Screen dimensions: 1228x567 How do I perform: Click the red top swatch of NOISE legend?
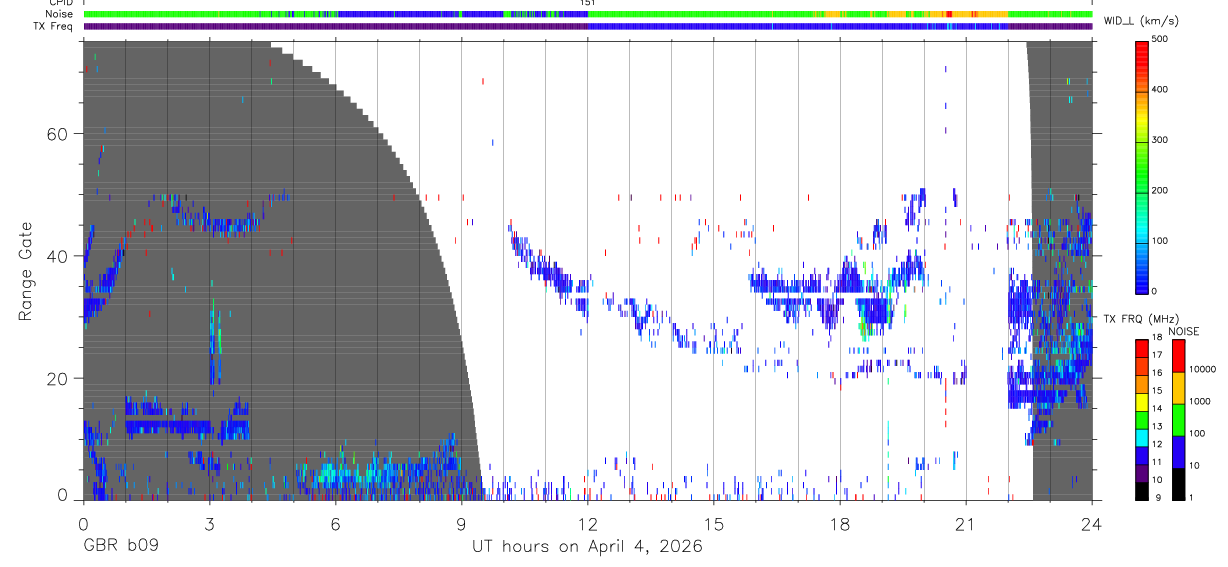click(1178, 356)
